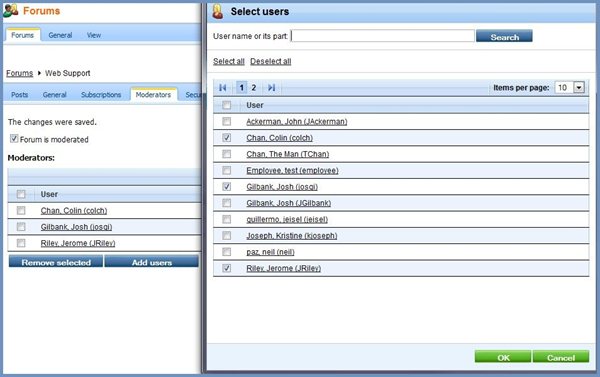Check the guillermo, jeisel checkbox
This screenshot has height=377, width=600.
point(227,219)
